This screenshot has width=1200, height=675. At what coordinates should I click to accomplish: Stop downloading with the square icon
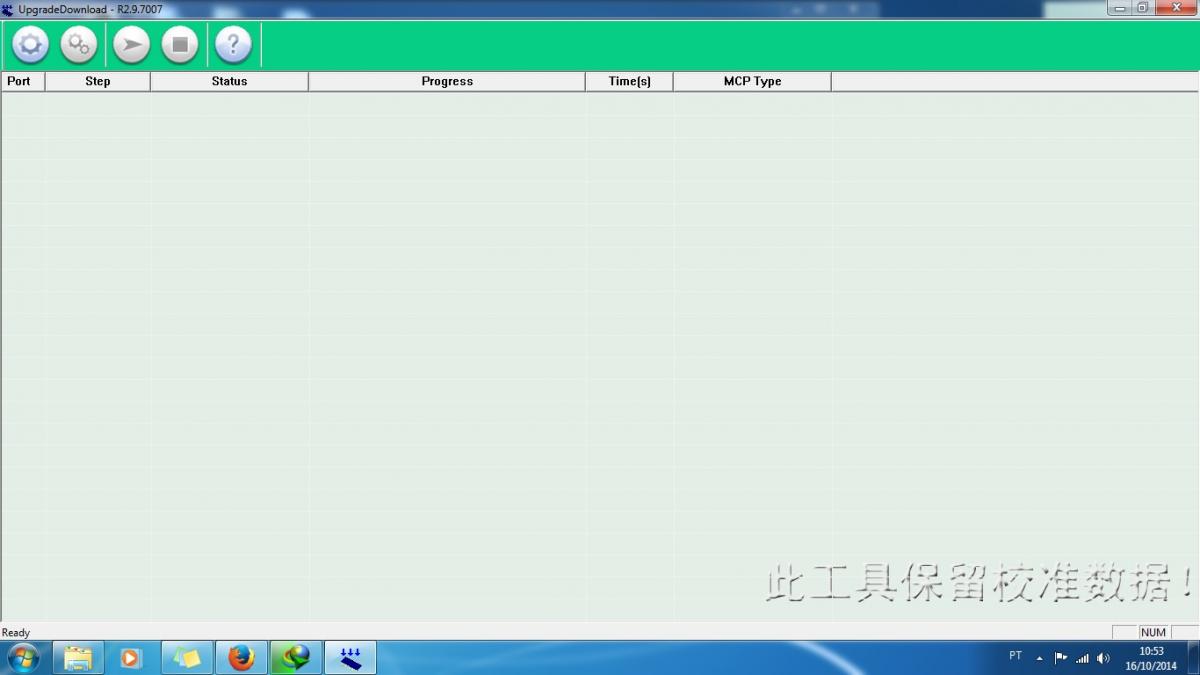click(x=180, y=45)
